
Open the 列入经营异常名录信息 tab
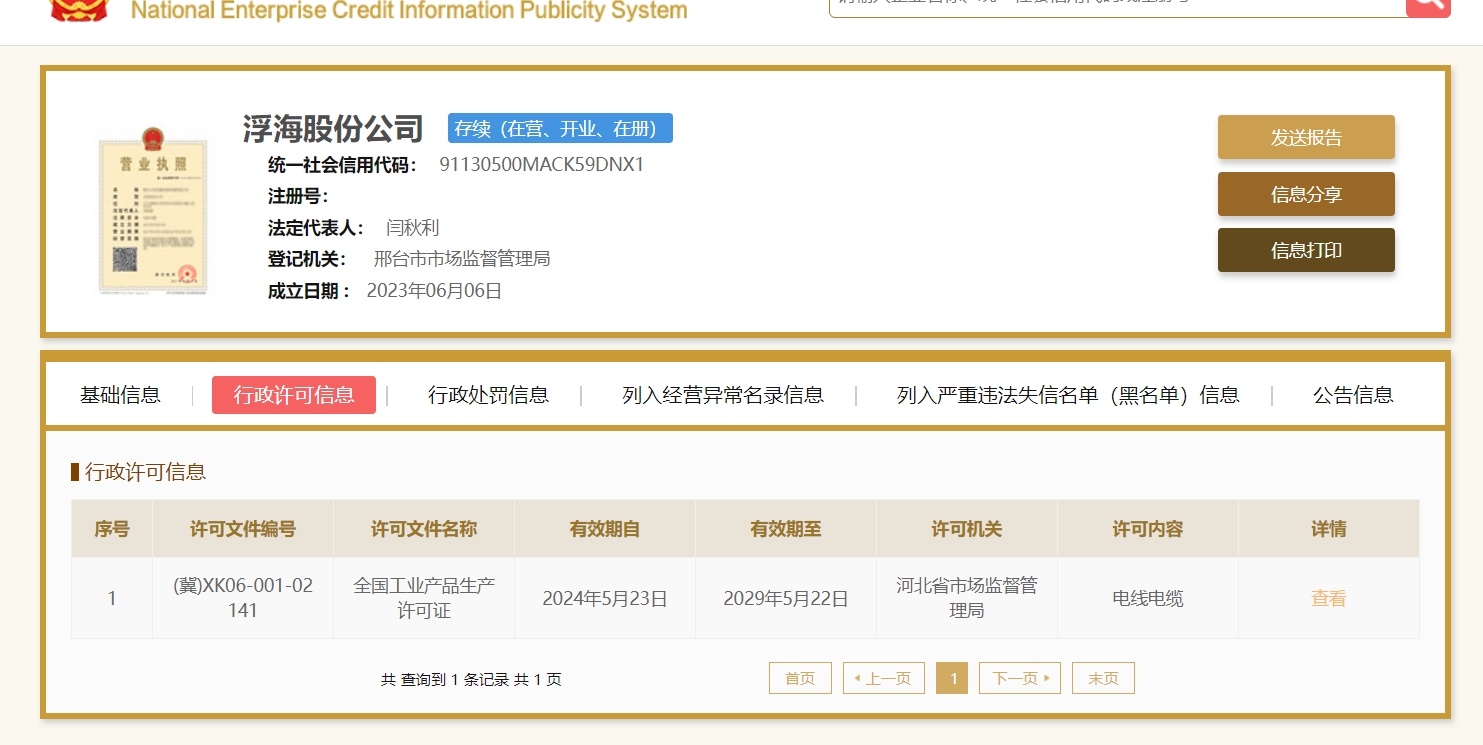(723, 395)
